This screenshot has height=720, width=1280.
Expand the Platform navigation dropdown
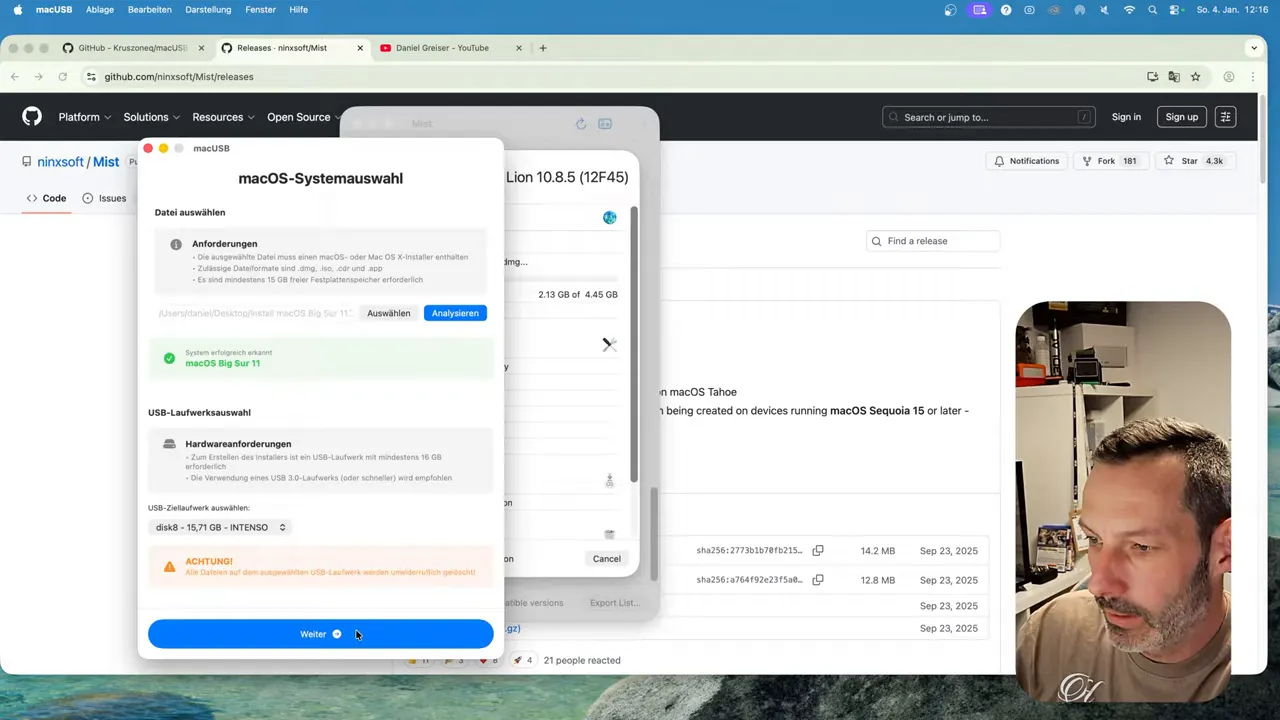point(84,117)
